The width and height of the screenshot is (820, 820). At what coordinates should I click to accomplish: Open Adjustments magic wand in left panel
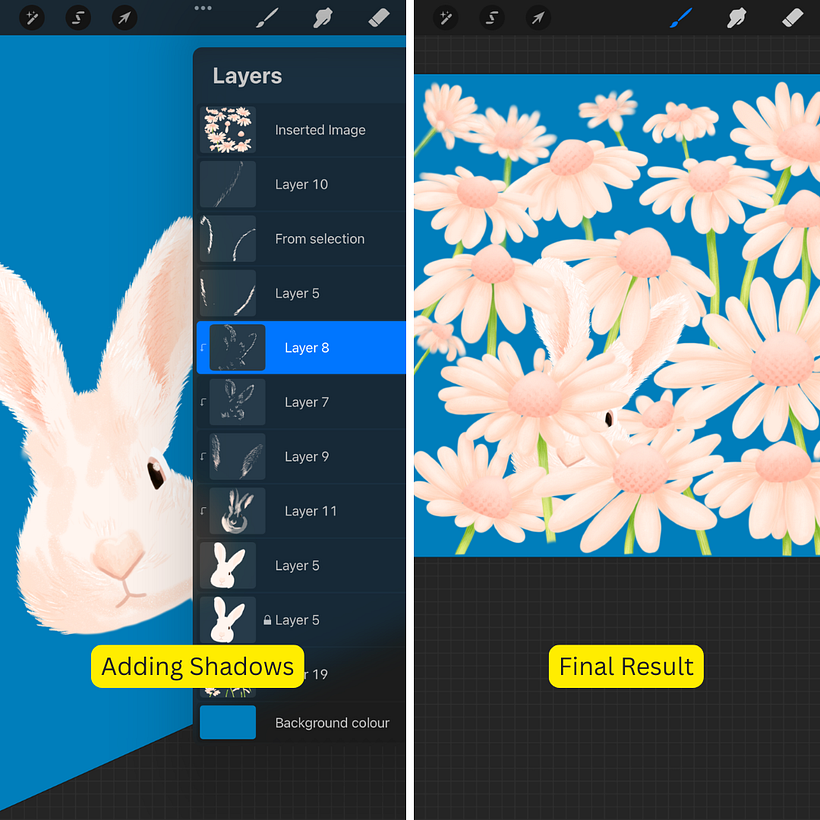tap(31, 18)
